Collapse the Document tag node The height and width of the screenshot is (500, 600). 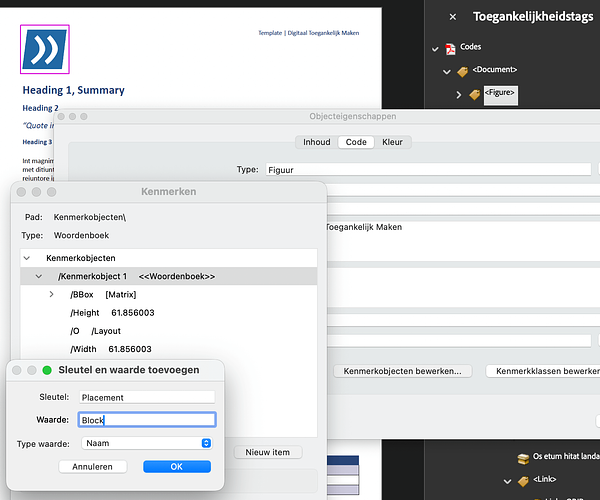447,71
